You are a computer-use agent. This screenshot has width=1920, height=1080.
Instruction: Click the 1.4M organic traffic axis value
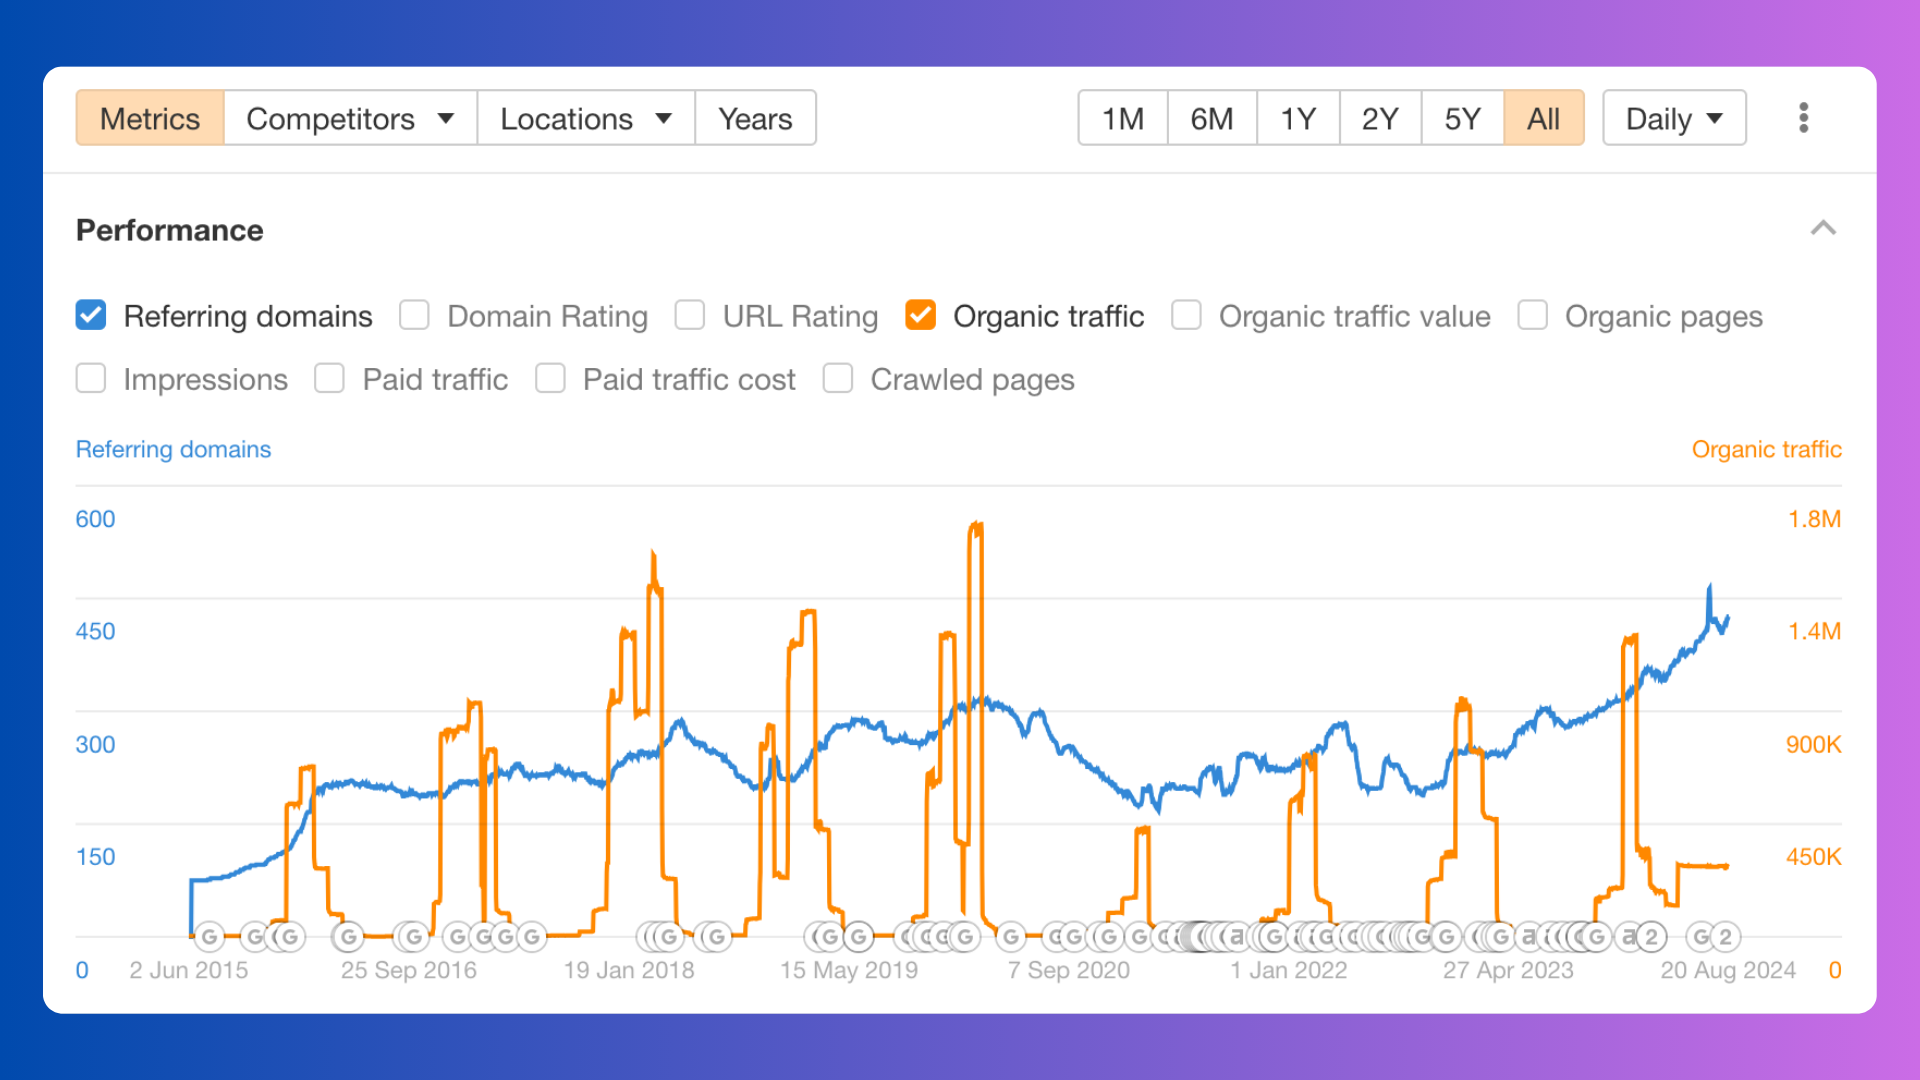tap(1814, 631)
